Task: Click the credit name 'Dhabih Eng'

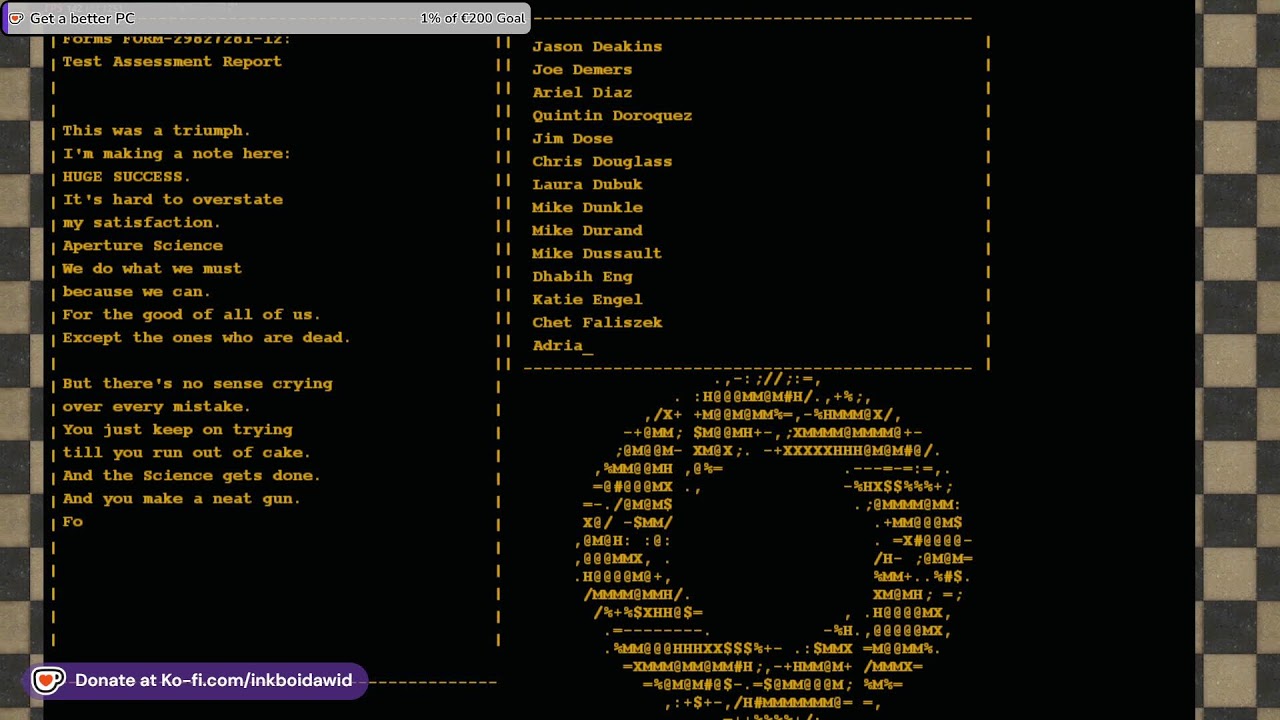Action: pyautogui.click(x=582, y=277)
